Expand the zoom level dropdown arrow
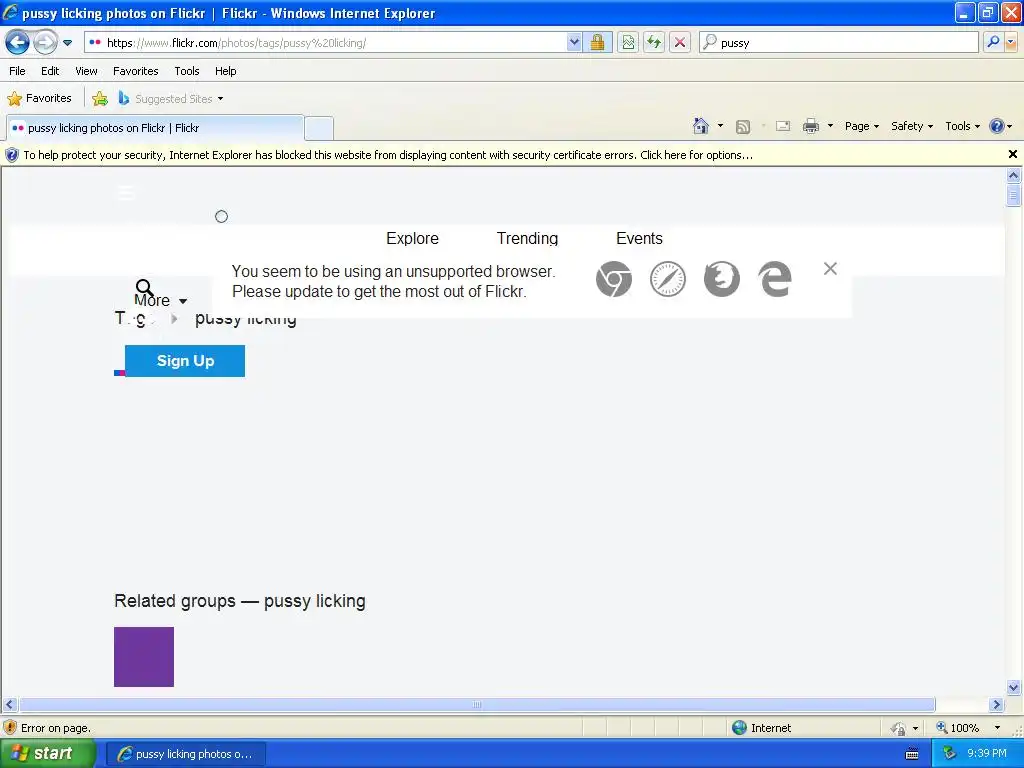Viewport: 1024px width, 768px height. (x=997, y=728)
